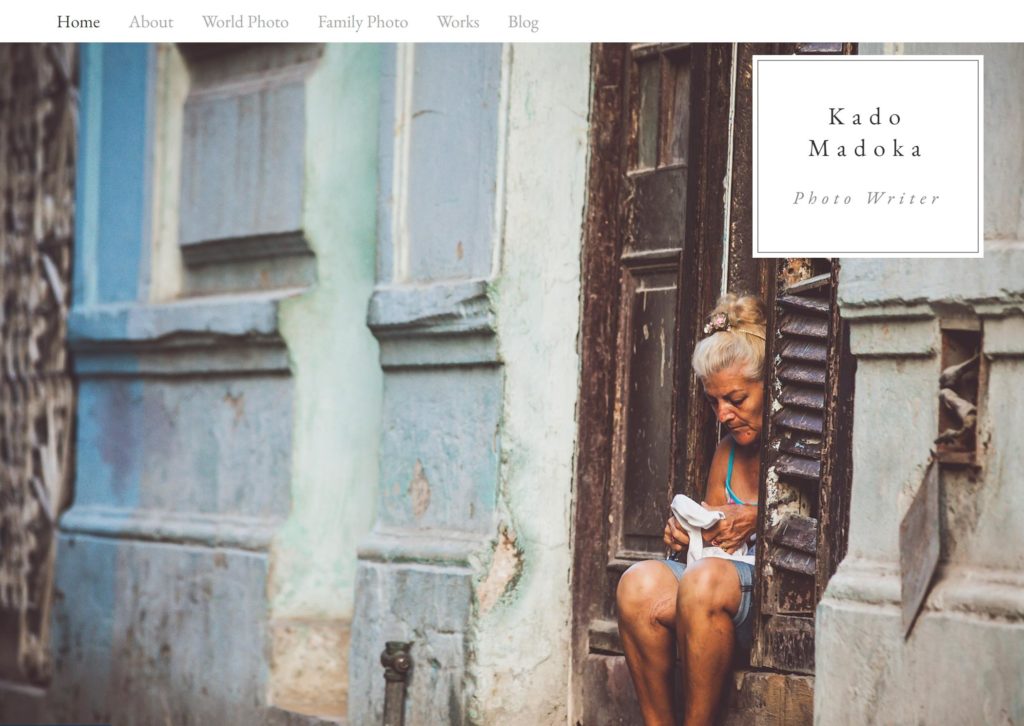Viewport: 1024px width, 726px height.
Task: Open the Works section
Action: pyautogui.click(x=458, y=22)
